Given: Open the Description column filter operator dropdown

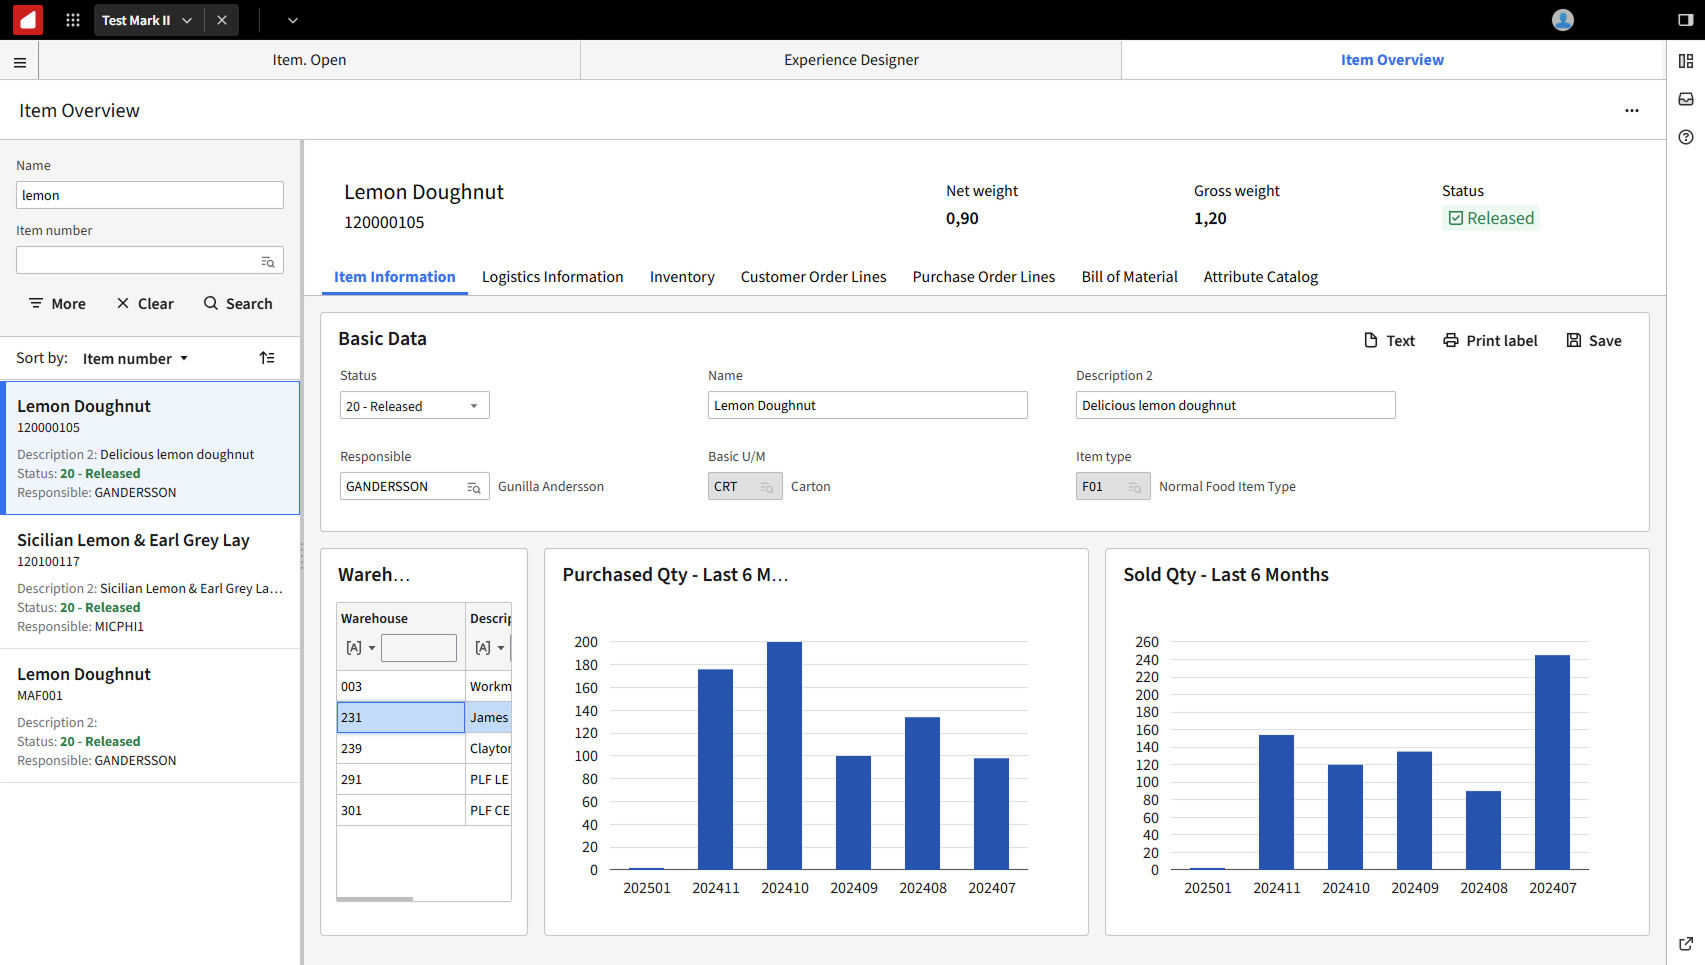Looking at the screenshot, I should 490,648.
